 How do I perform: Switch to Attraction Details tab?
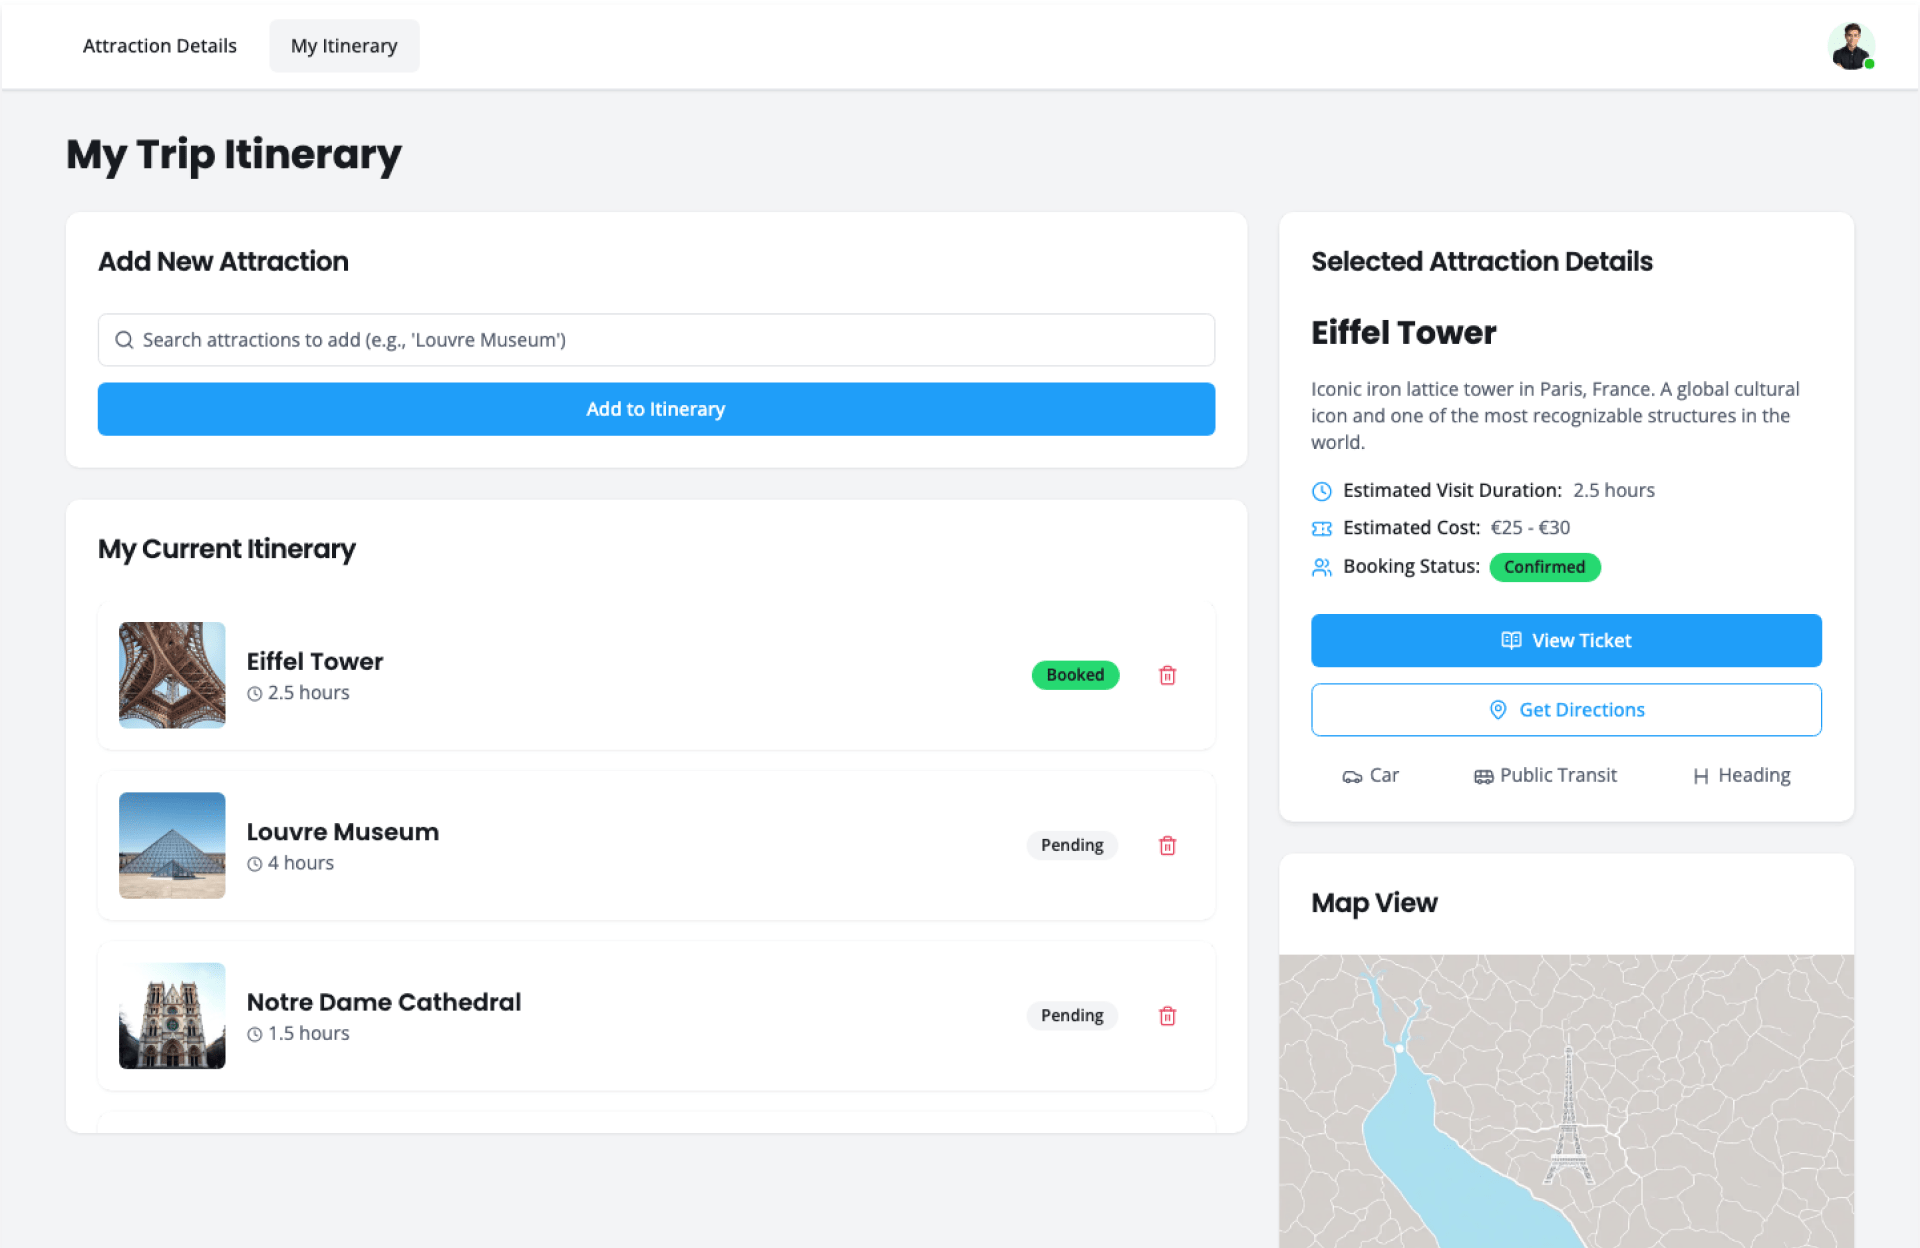coord(160,46)
